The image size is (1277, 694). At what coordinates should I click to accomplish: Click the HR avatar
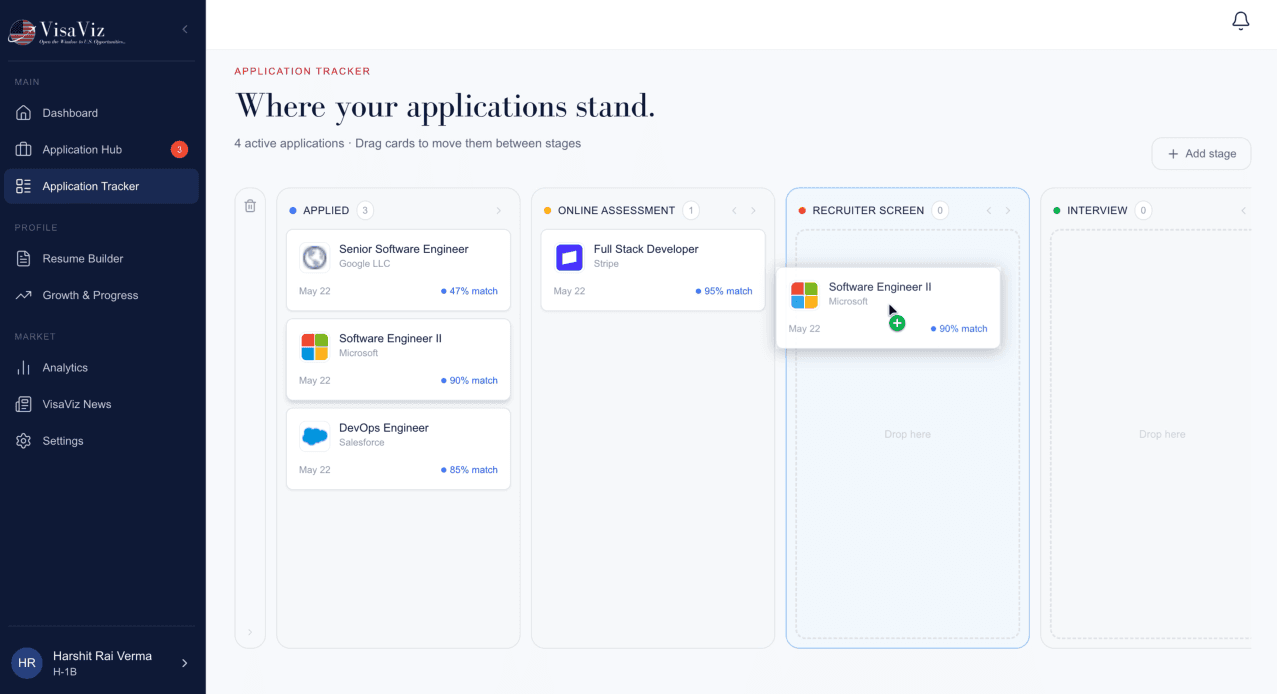click(27, 663)
